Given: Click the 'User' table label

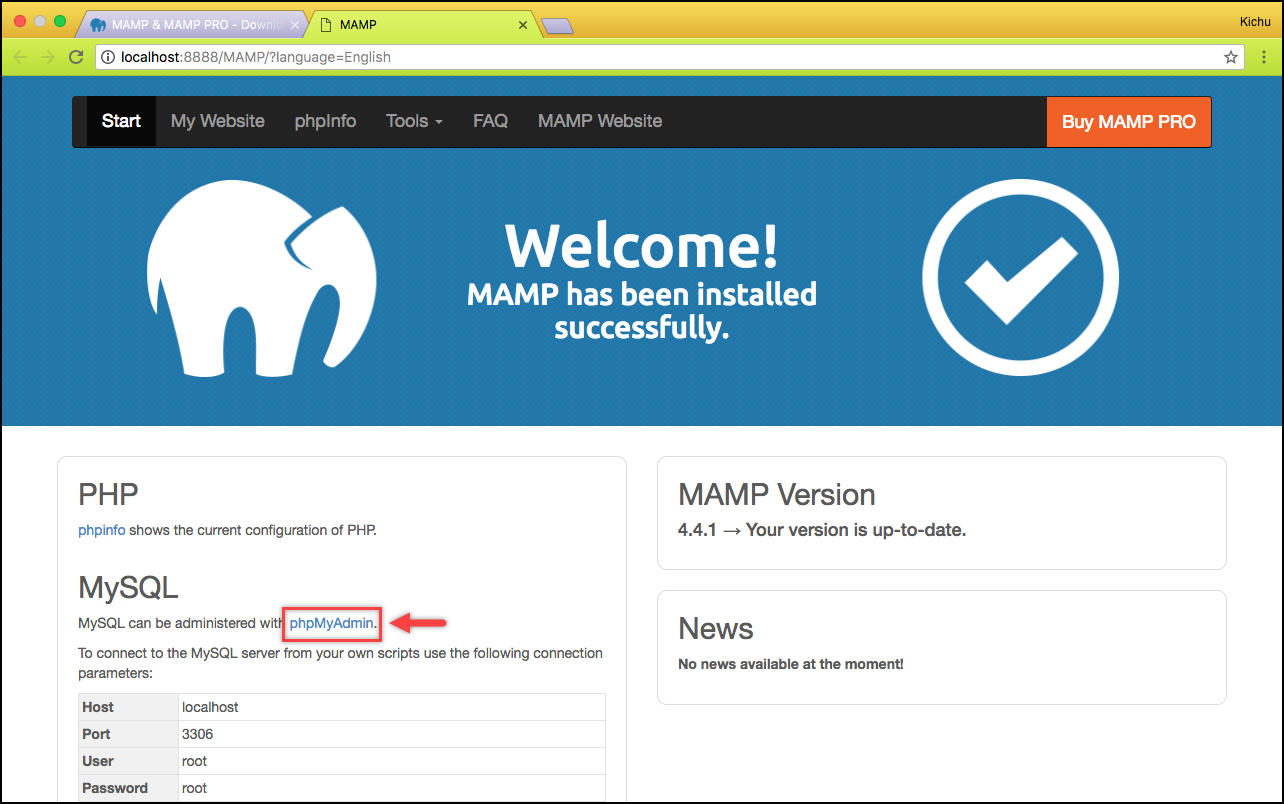Looking at the screenshot, I should pyautogui.click(x=98, y=761).
